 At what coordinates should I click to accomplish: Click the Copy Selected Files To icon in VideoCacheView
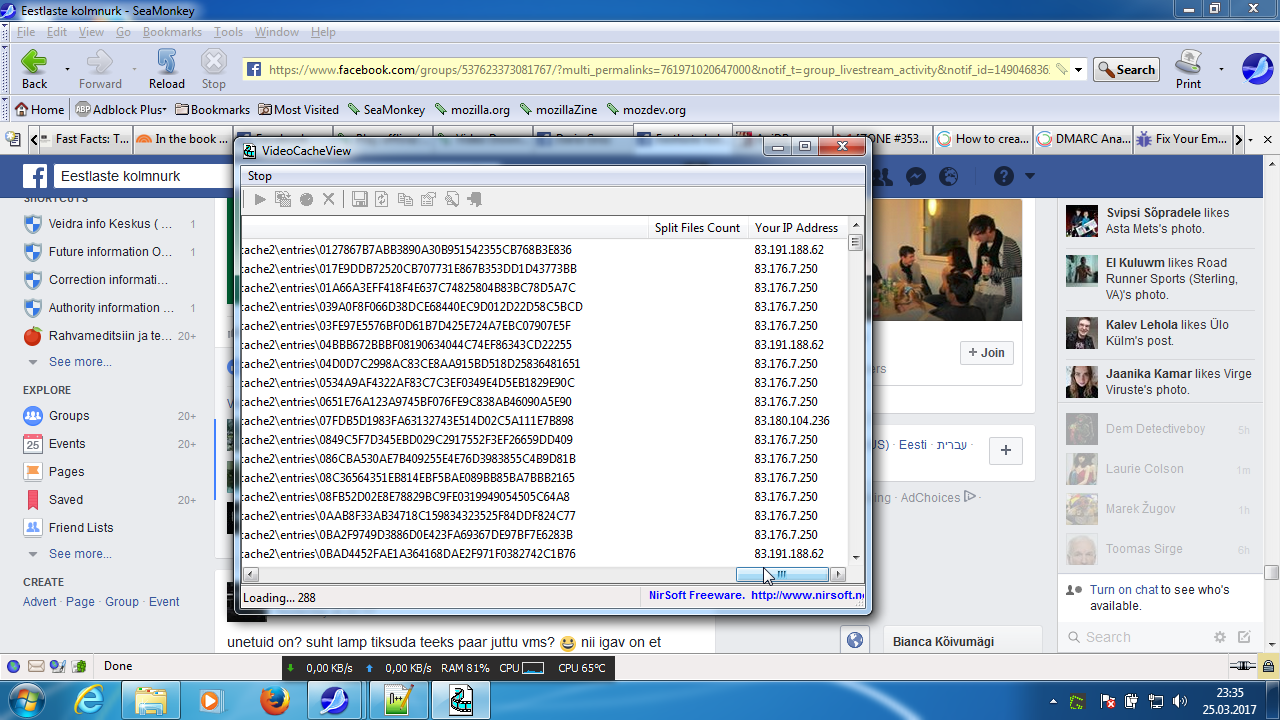[x=283, y=200]
